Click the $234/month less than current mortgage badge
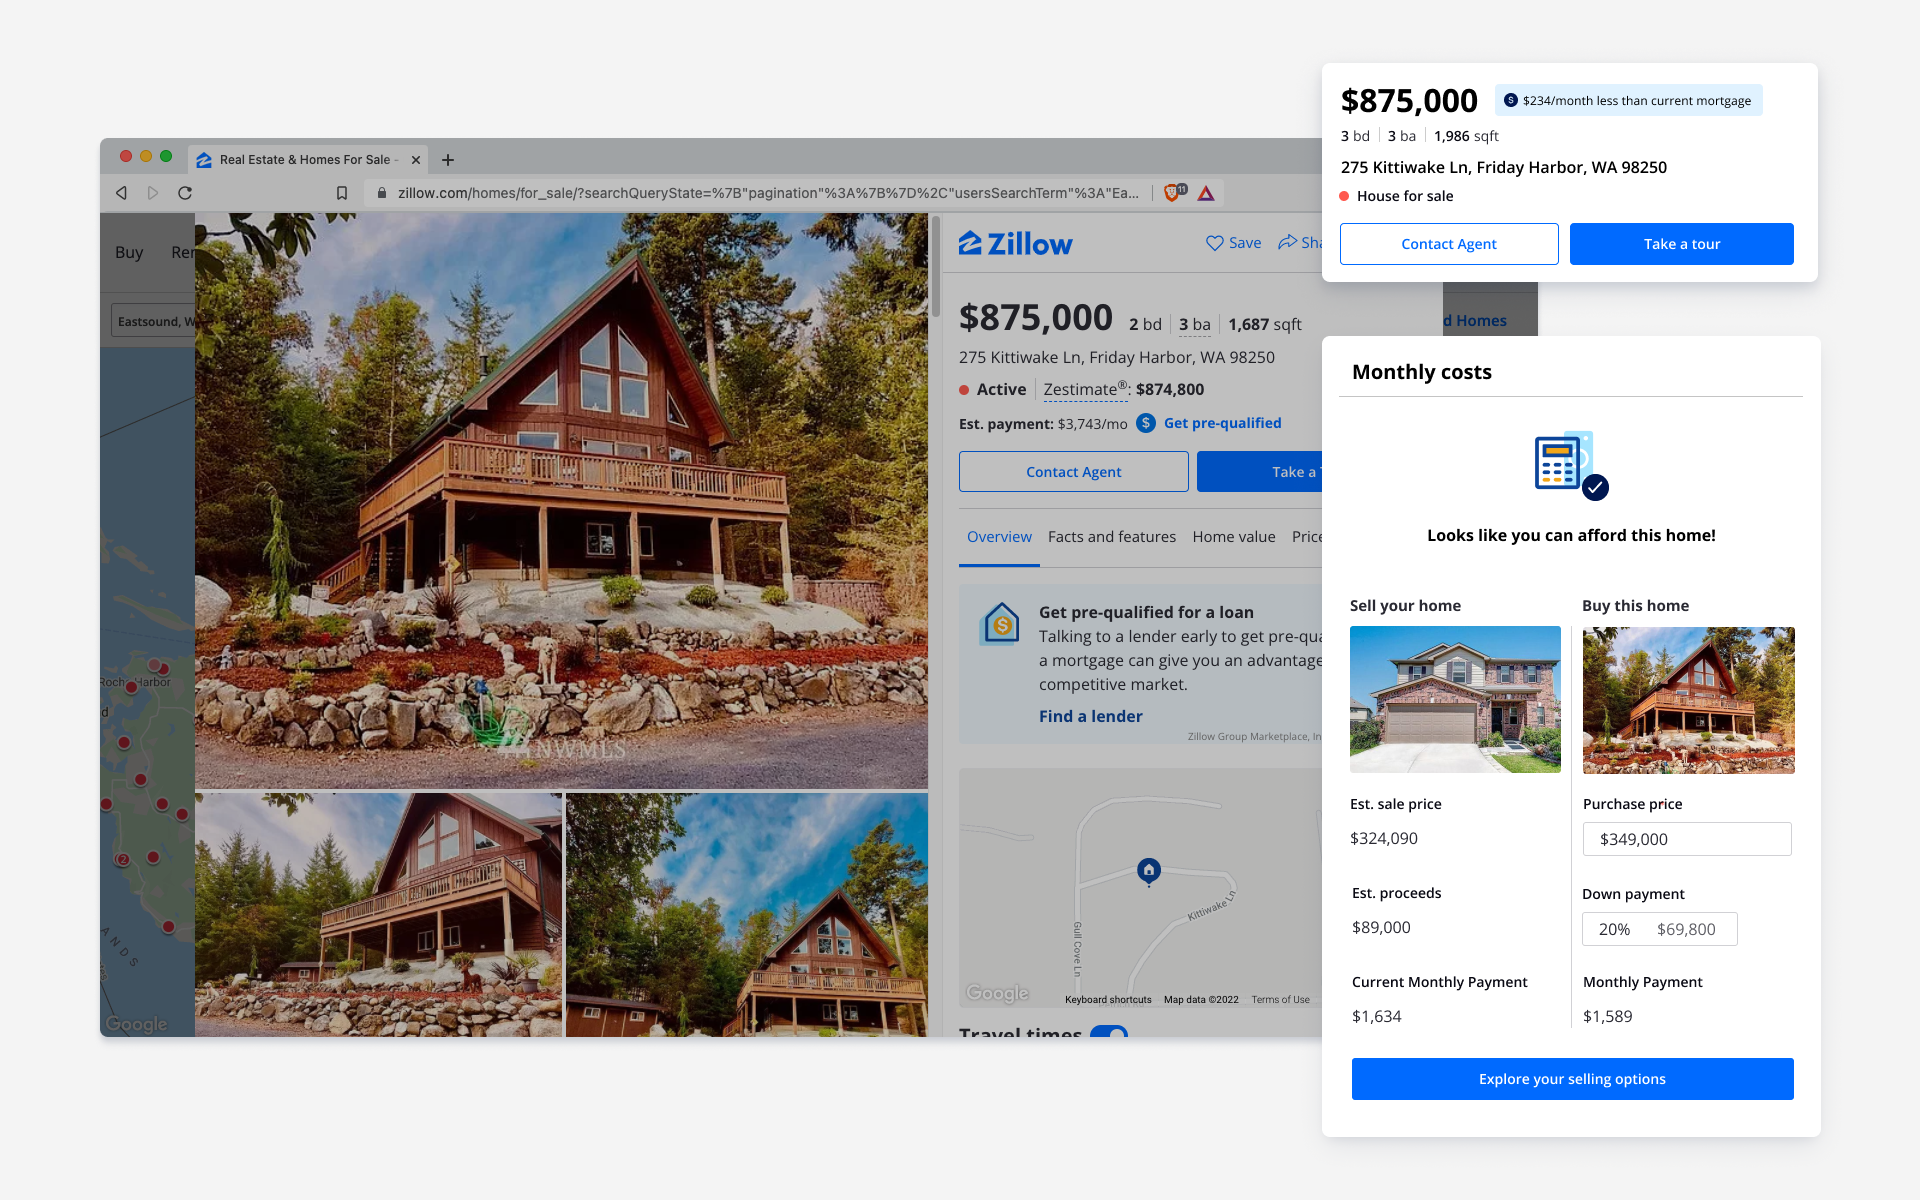 click(1629, 100)
